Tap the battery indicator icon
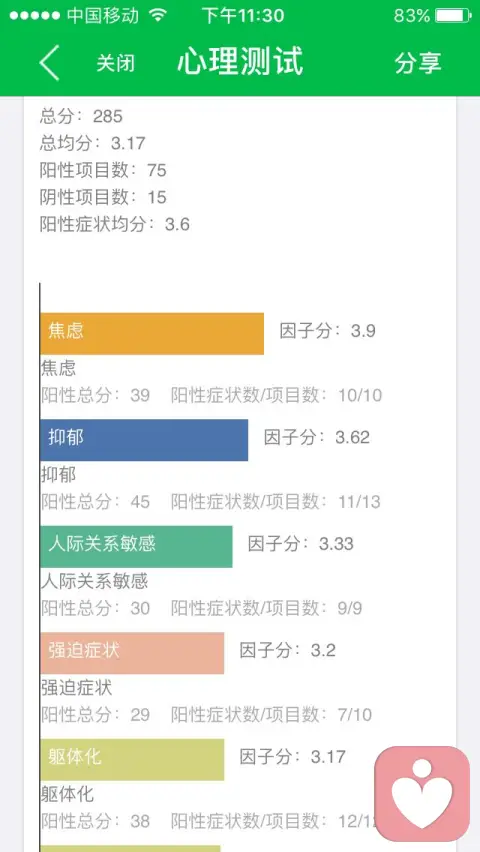The width and height of the screenshot is (480, 852). point(453,15)
